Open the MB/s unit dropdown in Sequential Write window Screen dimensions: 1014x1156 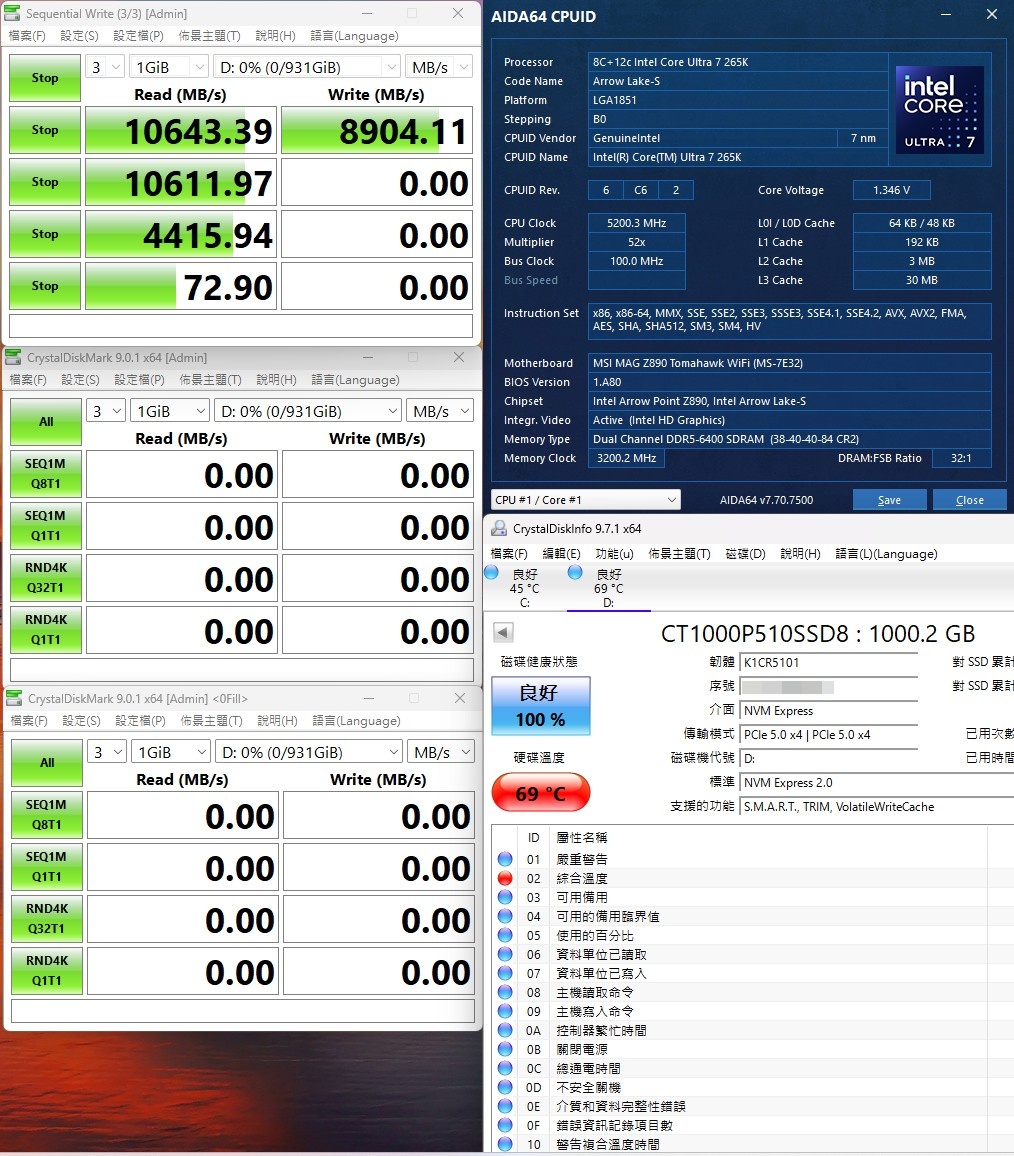click(x=439, y=67)
